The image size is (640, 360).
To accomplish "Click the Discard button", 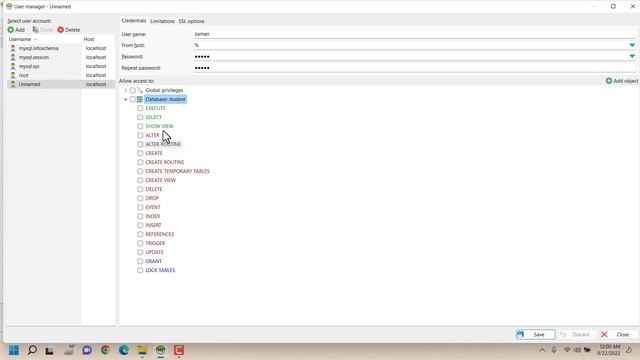I will [576, 334].
